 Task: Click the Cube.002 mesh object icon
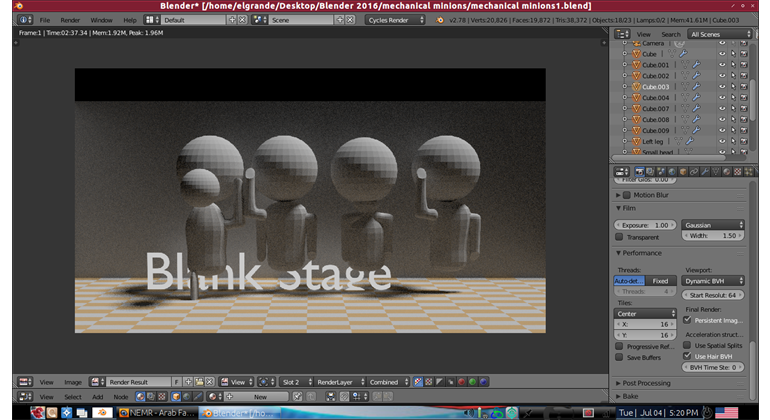(x=636, y=76)
